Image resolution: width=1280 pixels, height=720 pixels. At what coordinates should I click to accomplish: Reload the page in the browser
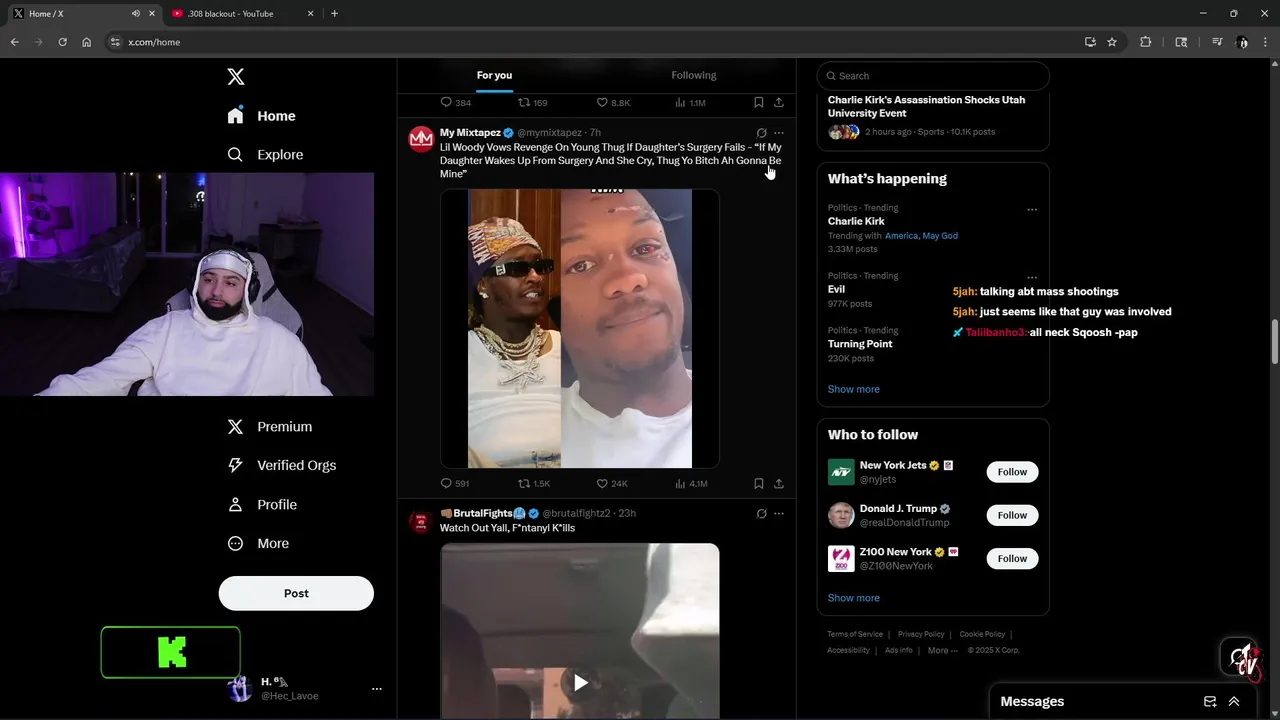click(62, 42)
